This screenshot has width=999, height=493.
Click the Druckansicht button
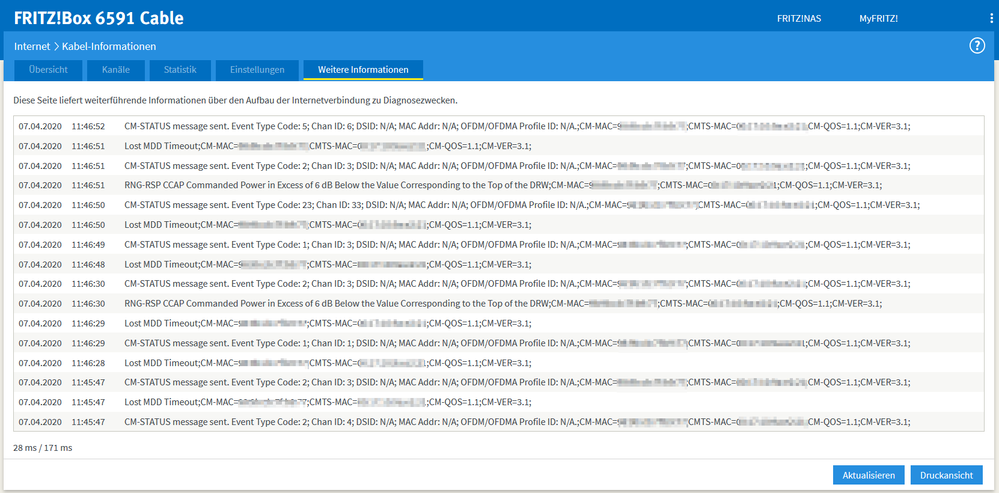tap(947, 475)
